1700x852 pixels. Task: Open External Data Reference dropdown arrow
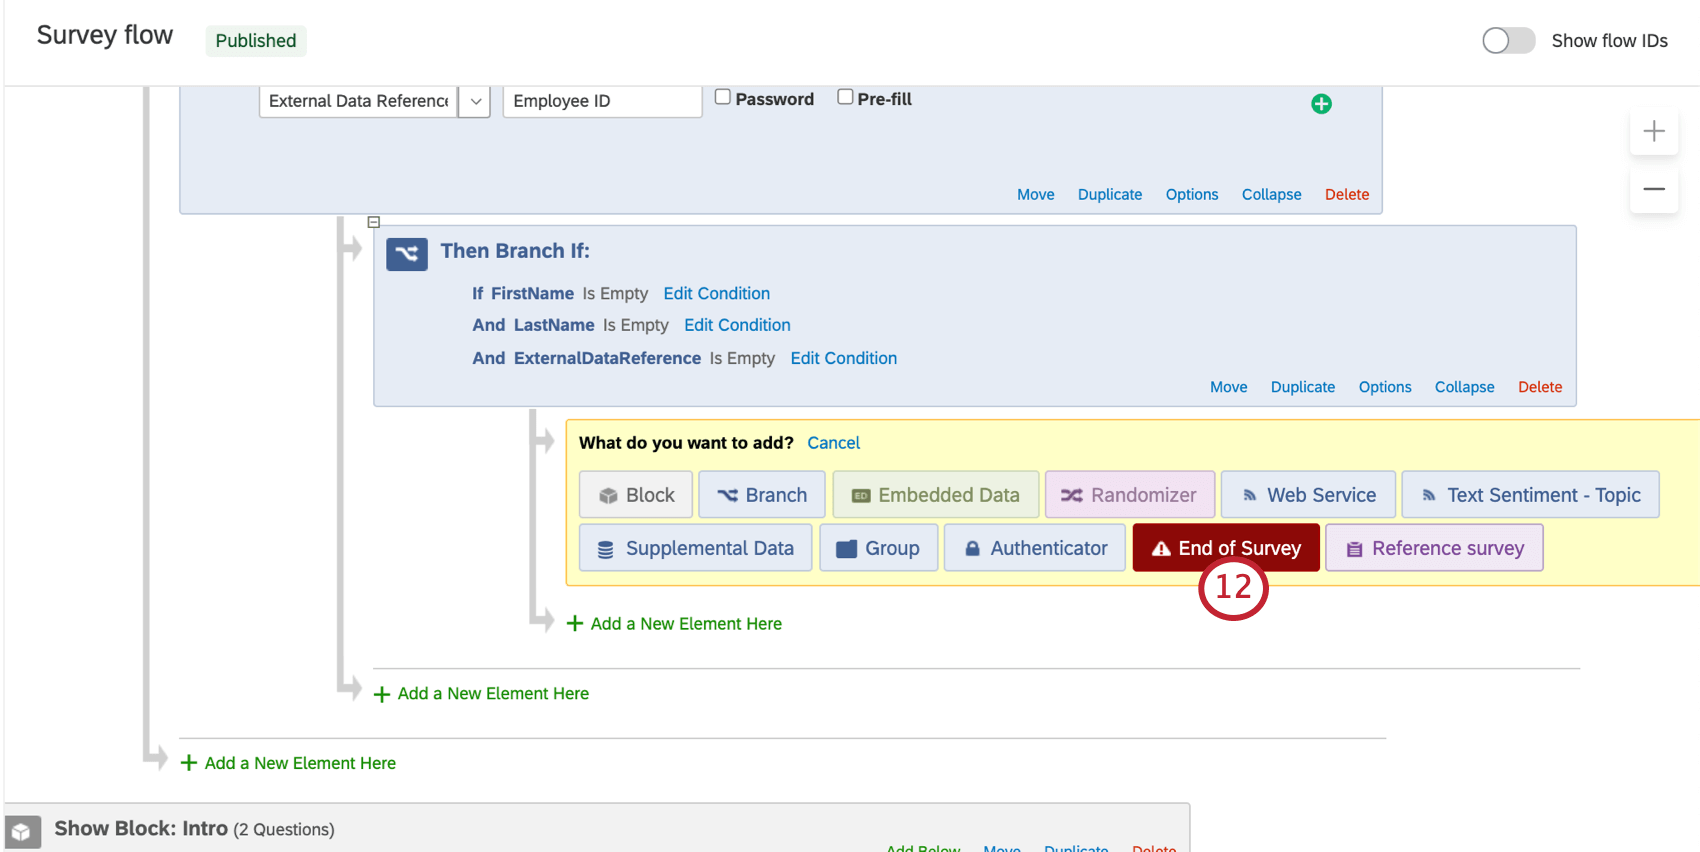coord(475,101)
